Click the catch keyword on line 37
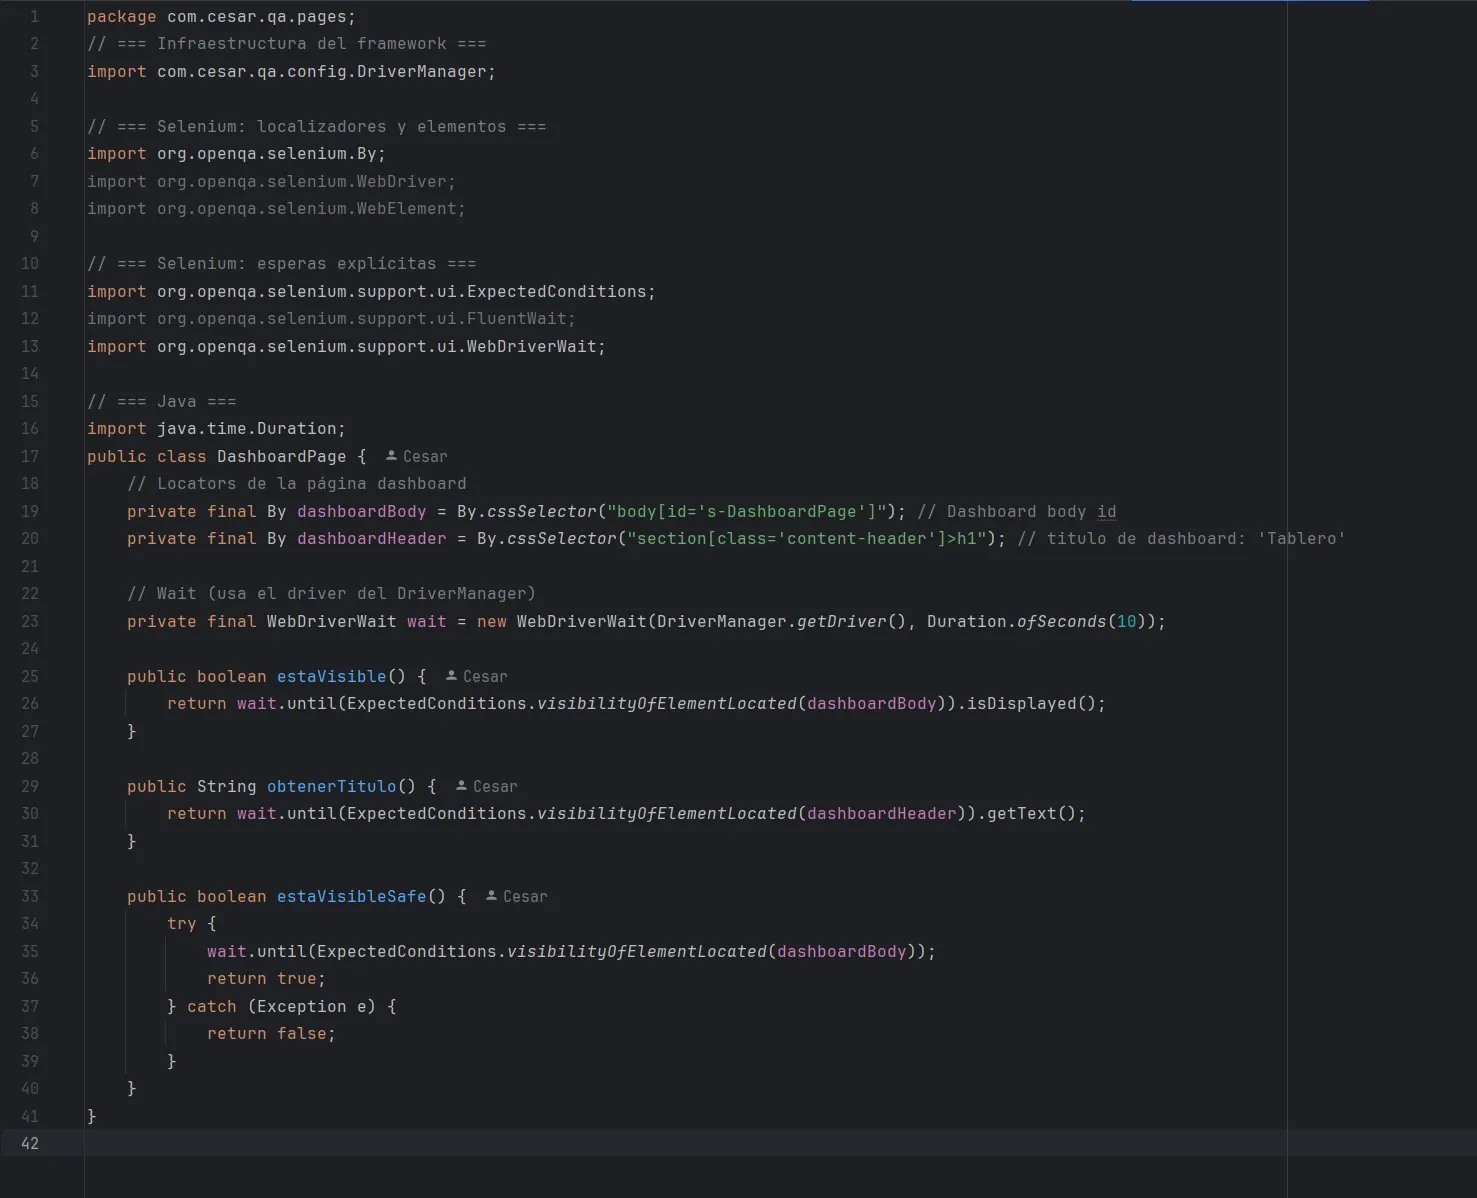Image resolution: width=1477 pixels, height=1198 pixels. 211,1006
